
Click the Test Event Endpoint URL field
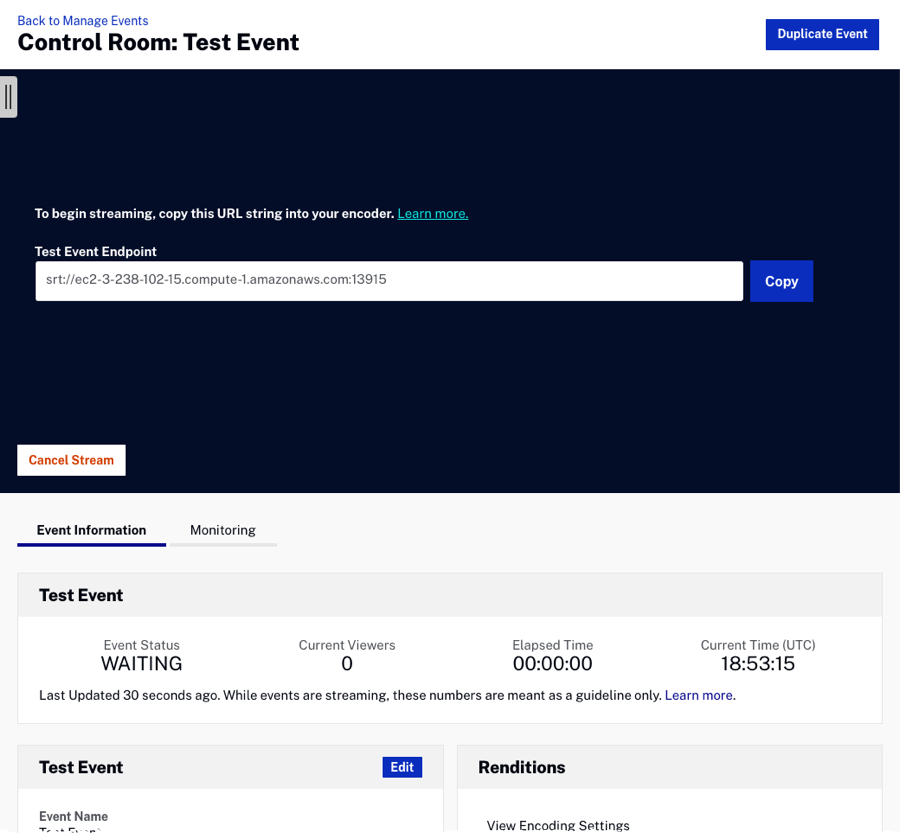coord(388,281)
